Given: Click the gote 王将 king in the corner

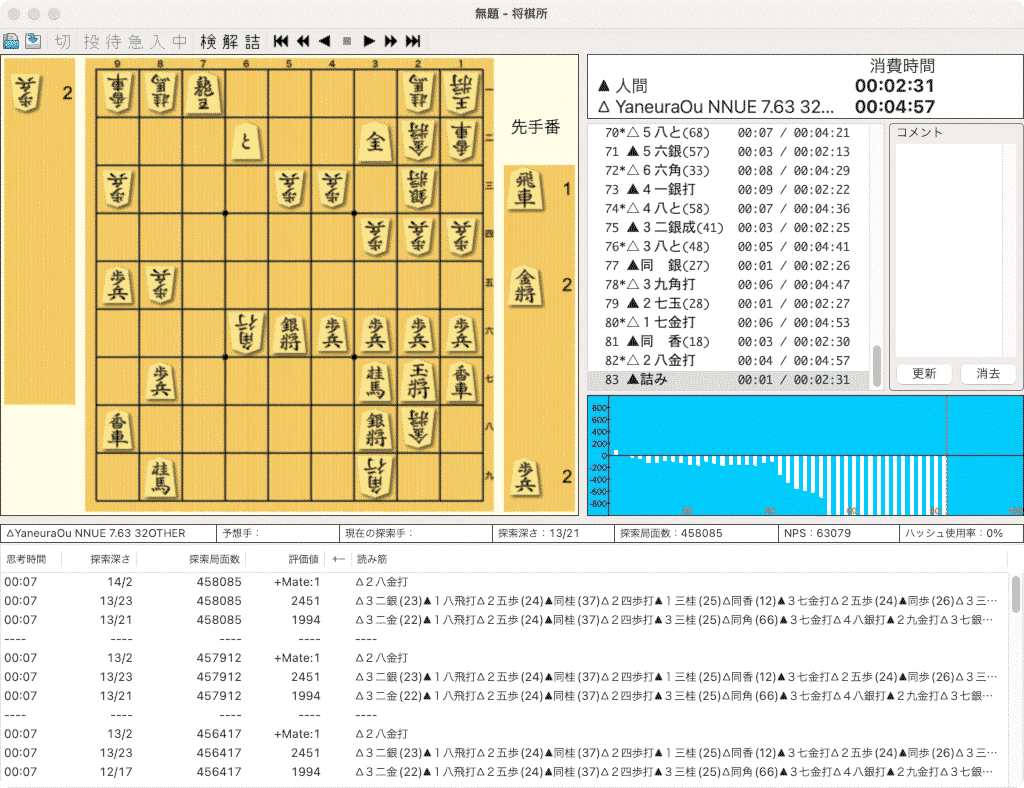Looking at the screenshot, I should pos(462,93).
